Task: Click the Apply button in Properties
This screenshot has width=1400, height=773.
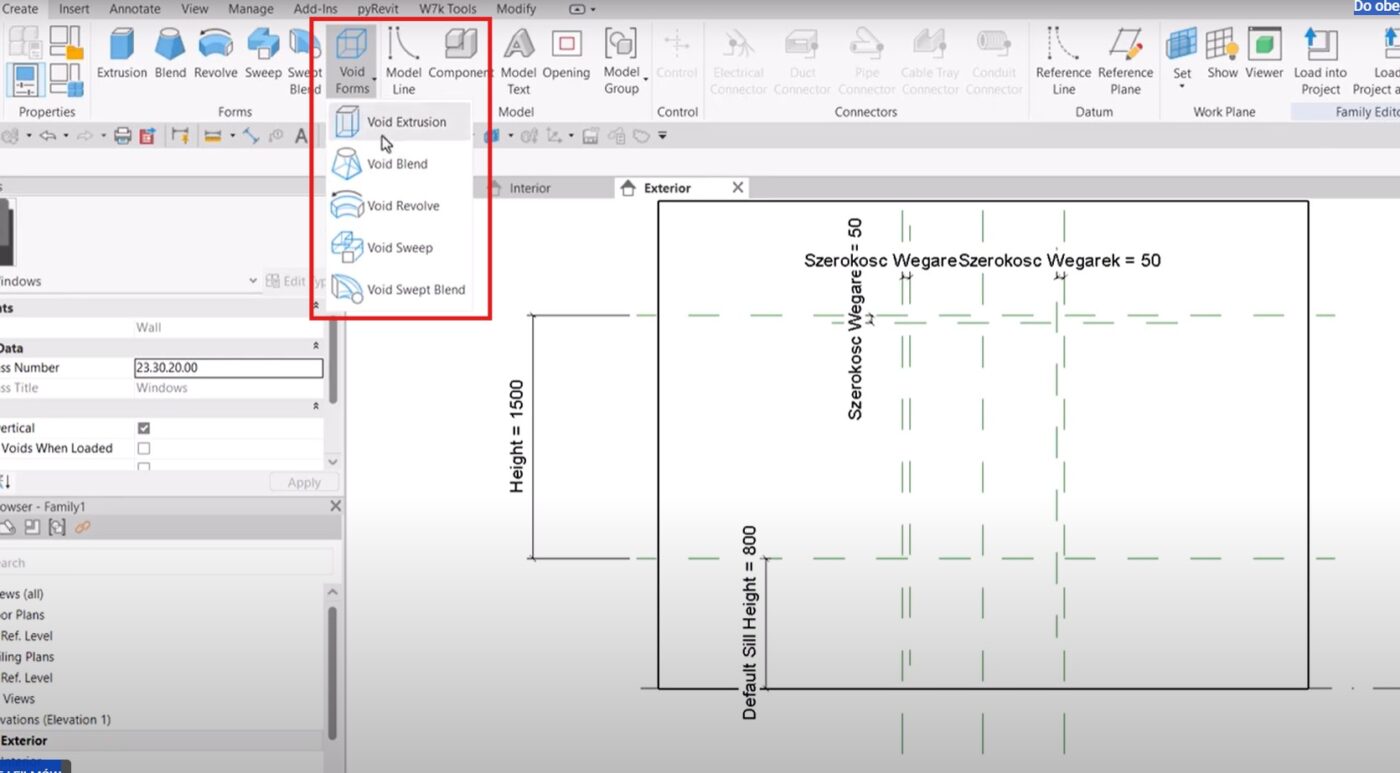Action: 304,482
